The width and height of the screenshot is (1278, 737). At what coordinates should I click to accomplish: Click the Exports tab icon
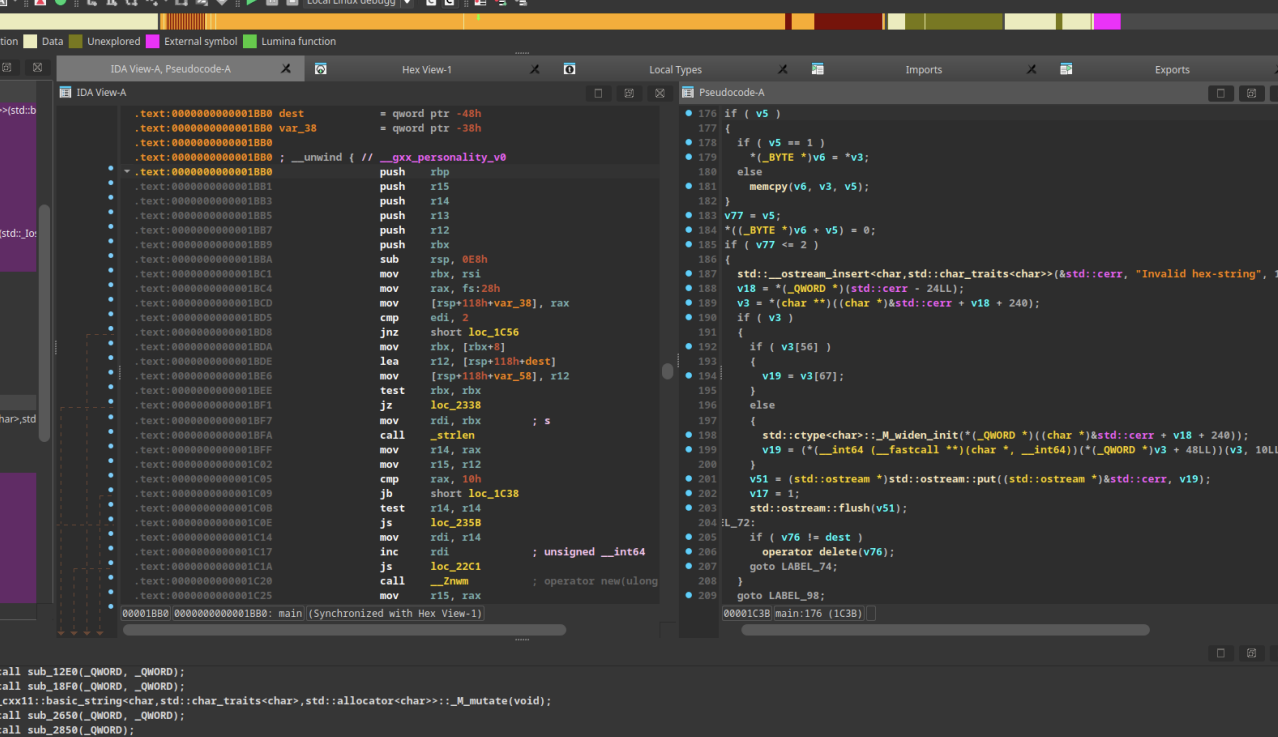tap(1066, 70)
